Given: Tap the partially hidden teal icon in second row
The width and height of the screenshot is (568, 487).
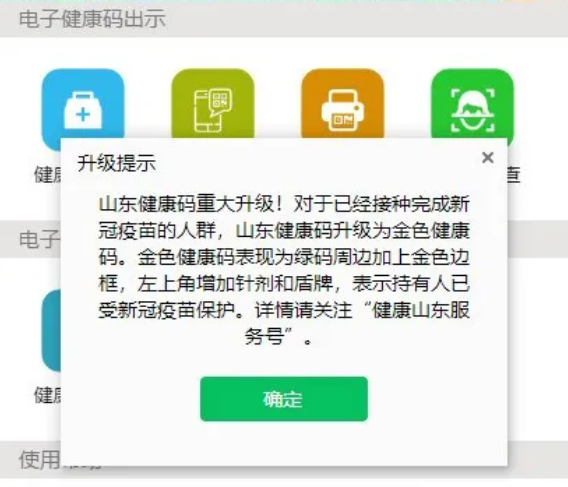Looking at the screenshot, I should coord(51,330).
